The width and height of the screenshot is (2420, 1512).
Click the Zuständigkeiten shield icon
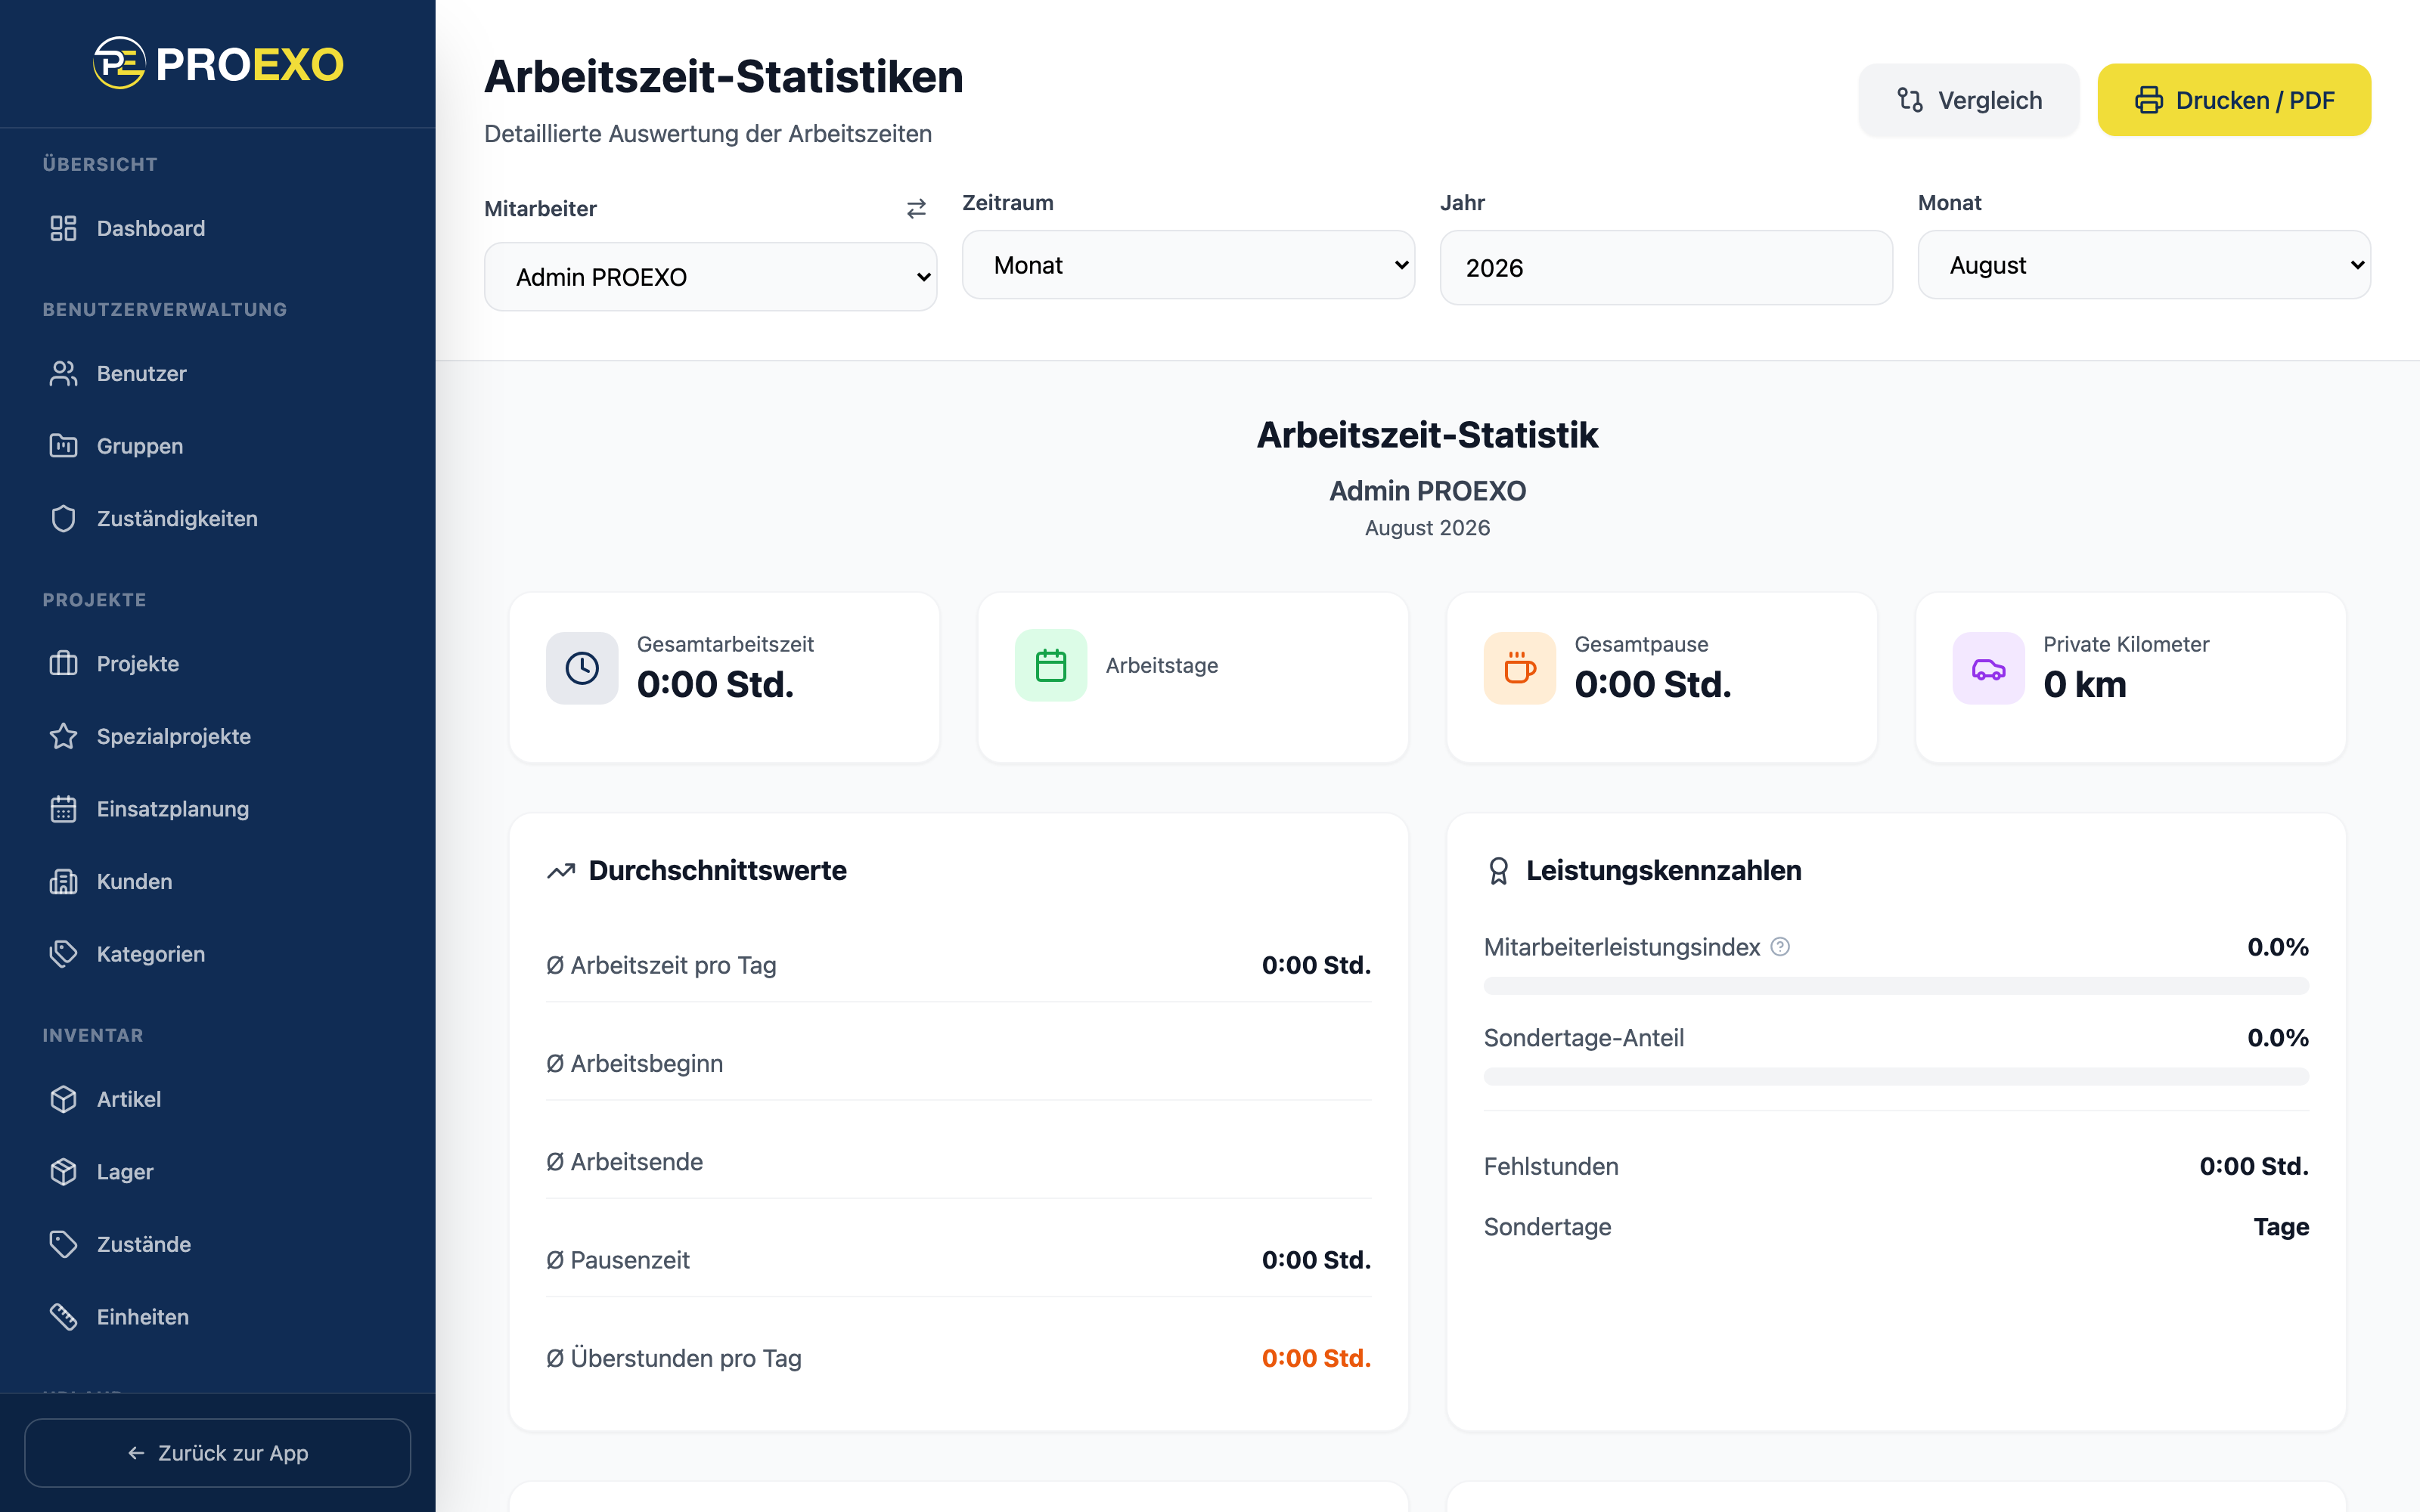[x=63, y=518]
